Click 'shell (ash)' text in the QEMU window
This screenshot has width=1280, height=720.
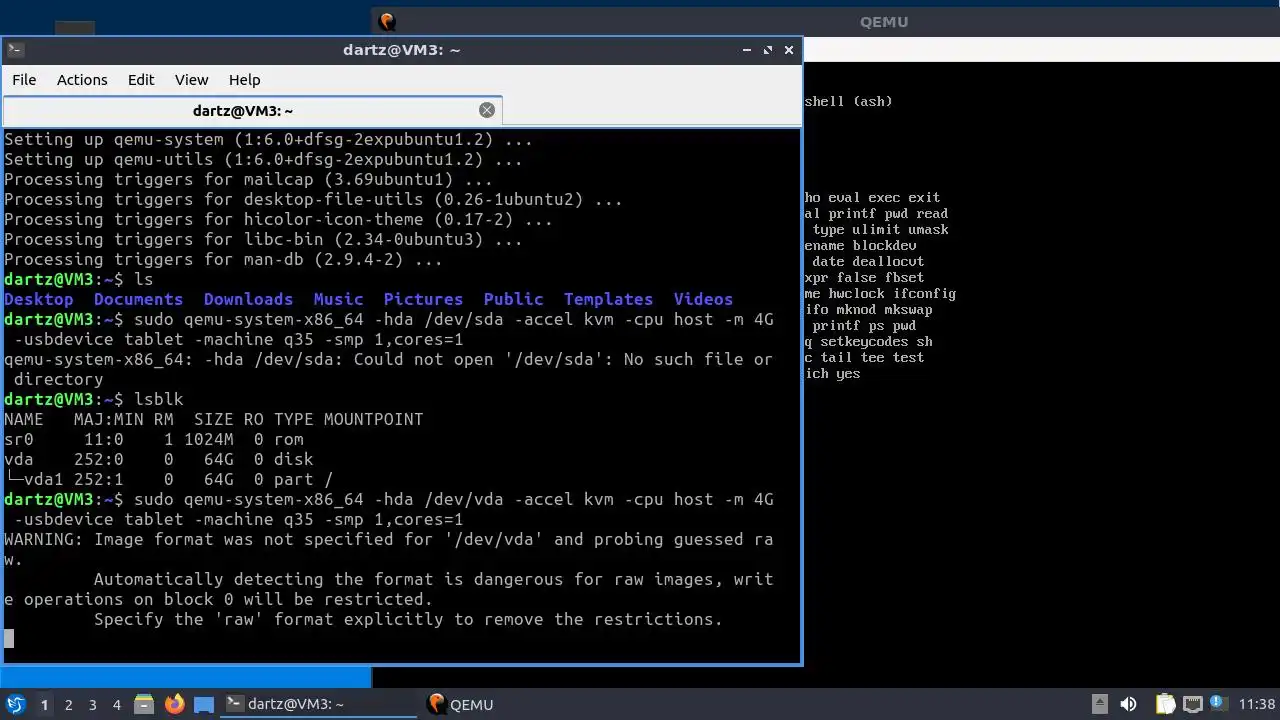pos(848,101)
